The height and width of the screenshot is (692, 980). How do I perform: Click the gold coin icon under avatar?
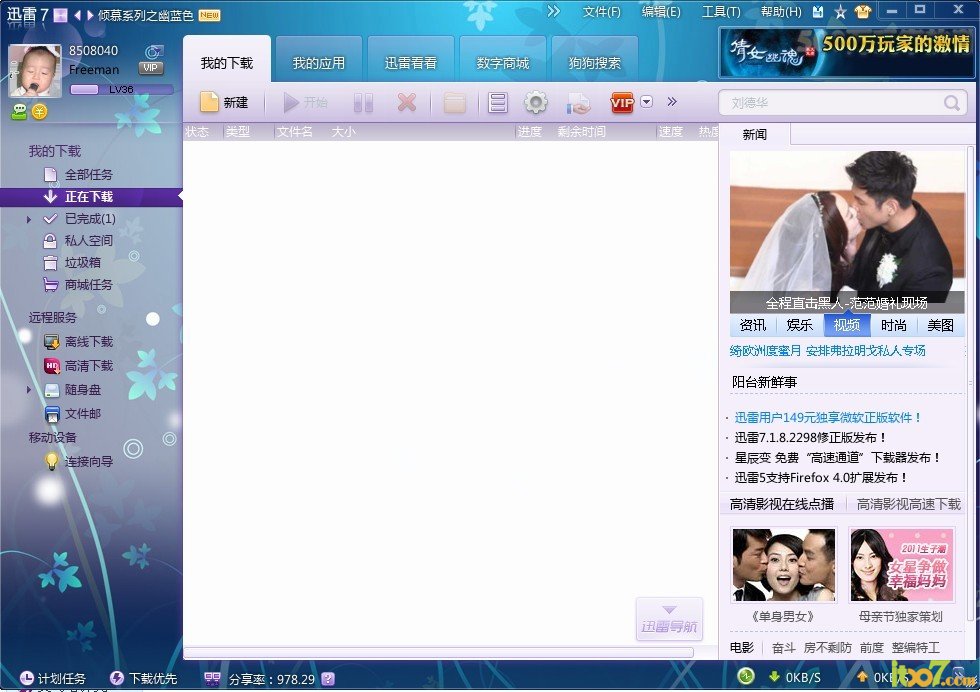click(x=39, y=112)
